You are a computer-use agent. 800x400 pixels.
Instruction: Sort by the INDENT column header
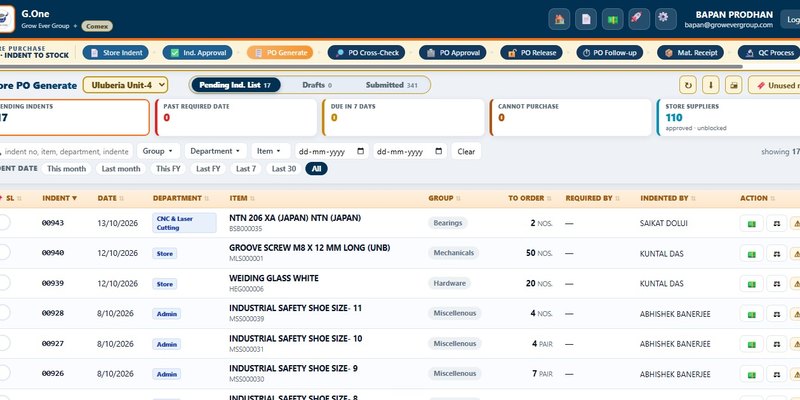60,198
